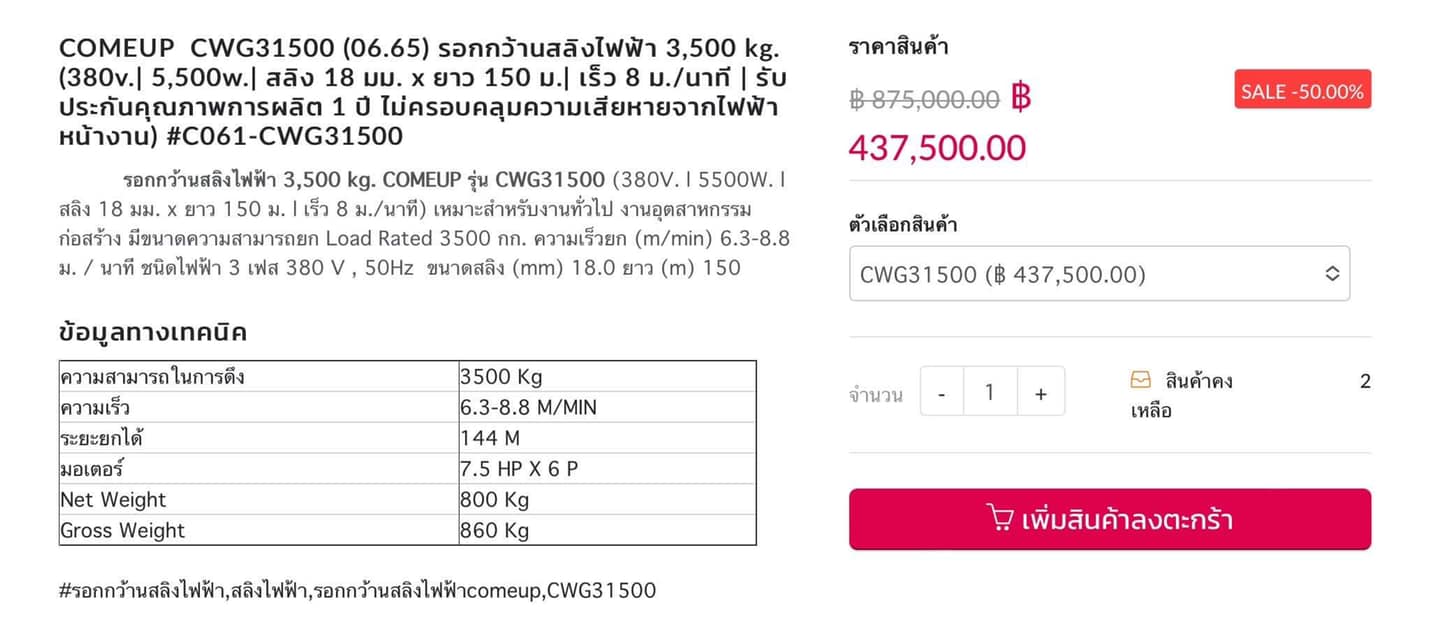The height and width of the screenshot is (640, 1430).
Task: Click the sale price 437,500.00
Action: click(x=937, y=148)
